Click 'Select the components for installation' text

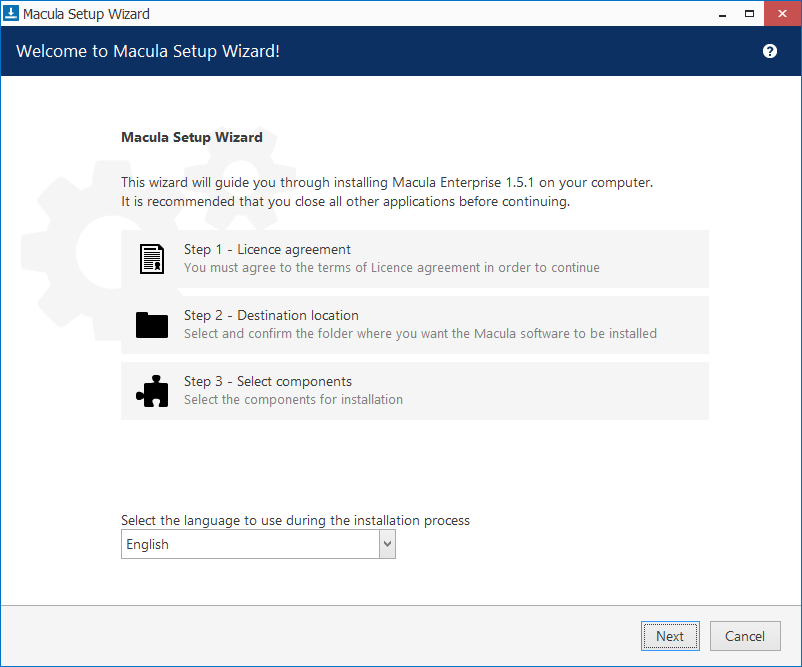[x=293, y=399]
